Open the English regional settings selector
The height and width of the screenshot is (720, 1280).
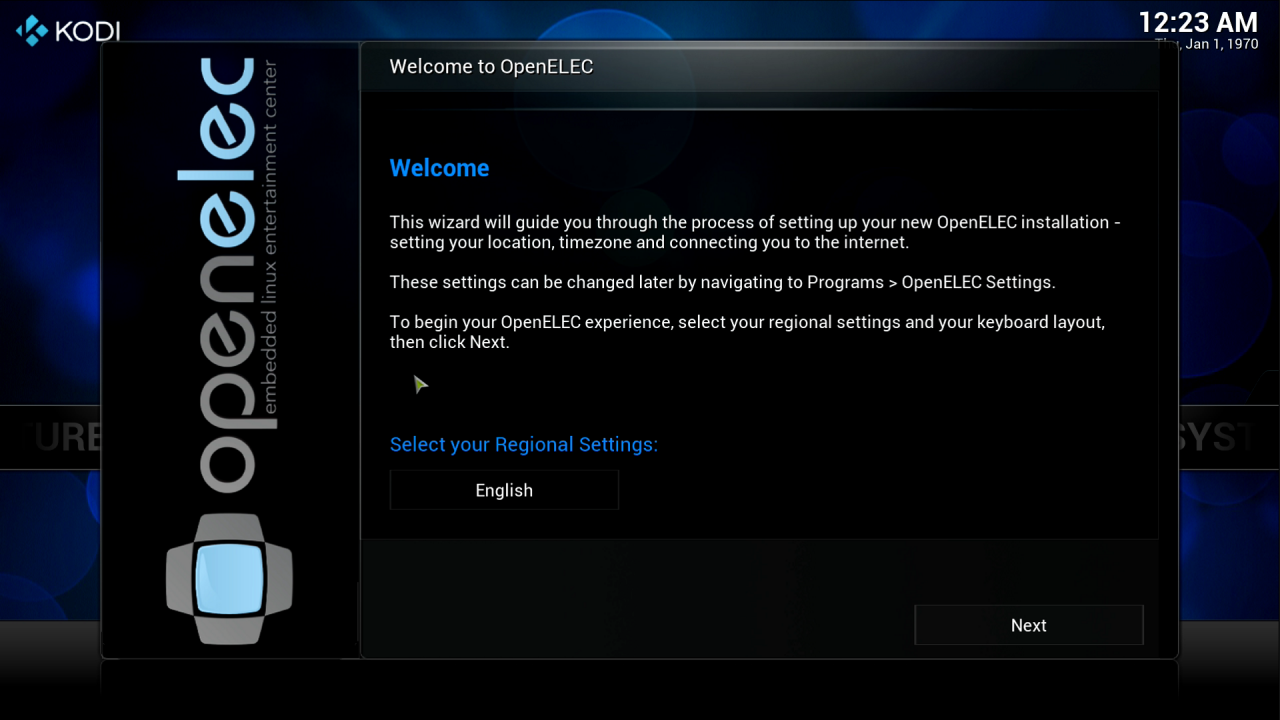(x=504, y=490)
